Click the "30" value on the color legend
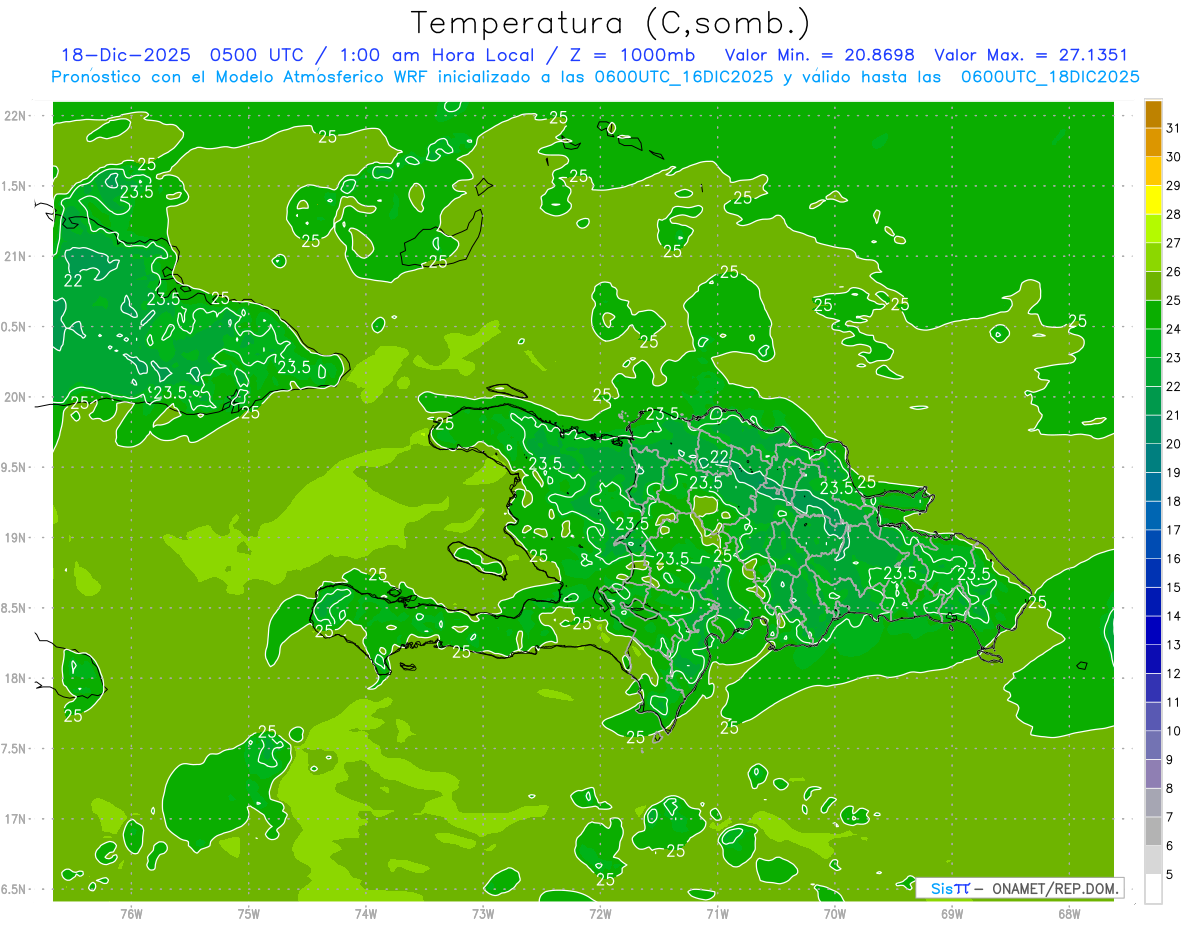The width and height of the screenshot is (1200, 927). (x=1174, y=157)
